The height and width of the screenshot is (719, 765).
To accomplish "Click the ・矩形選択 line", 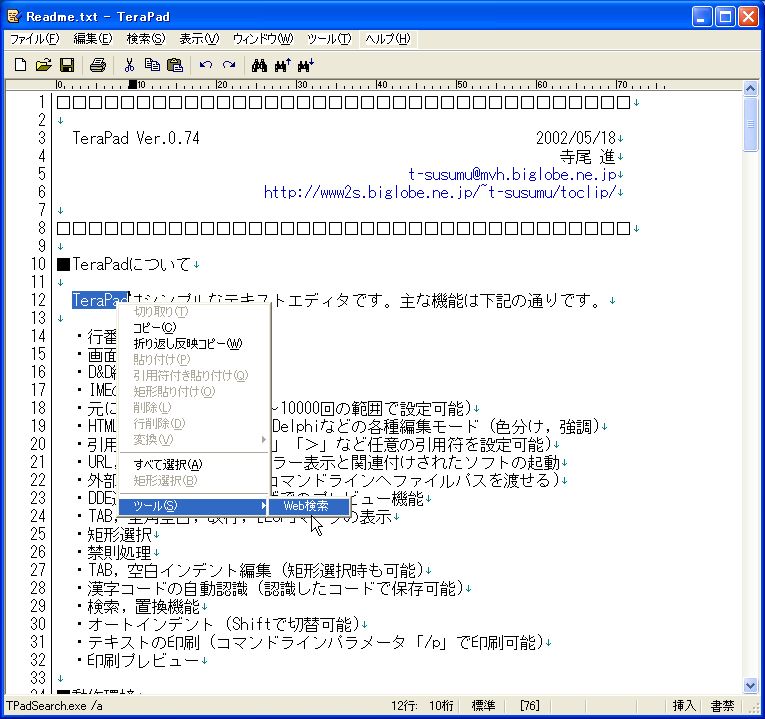I will [x=115, y=535].
